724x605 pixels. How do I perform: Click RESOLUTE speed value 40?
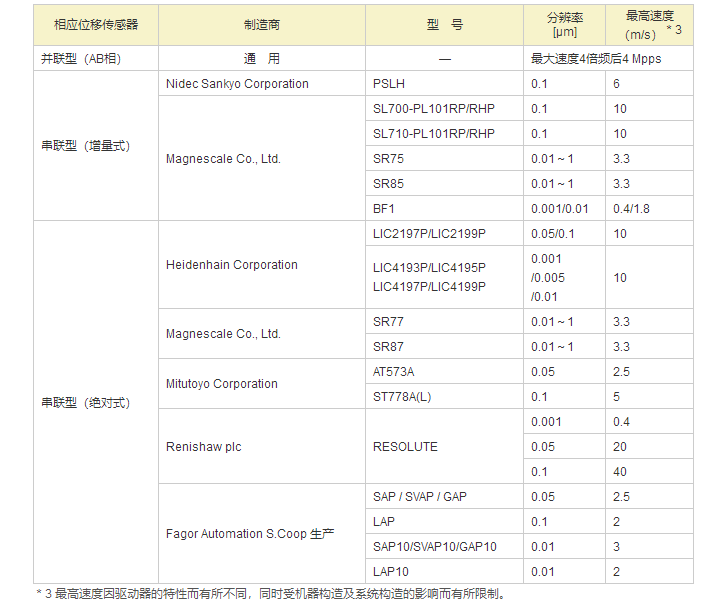tap(649, 472)
